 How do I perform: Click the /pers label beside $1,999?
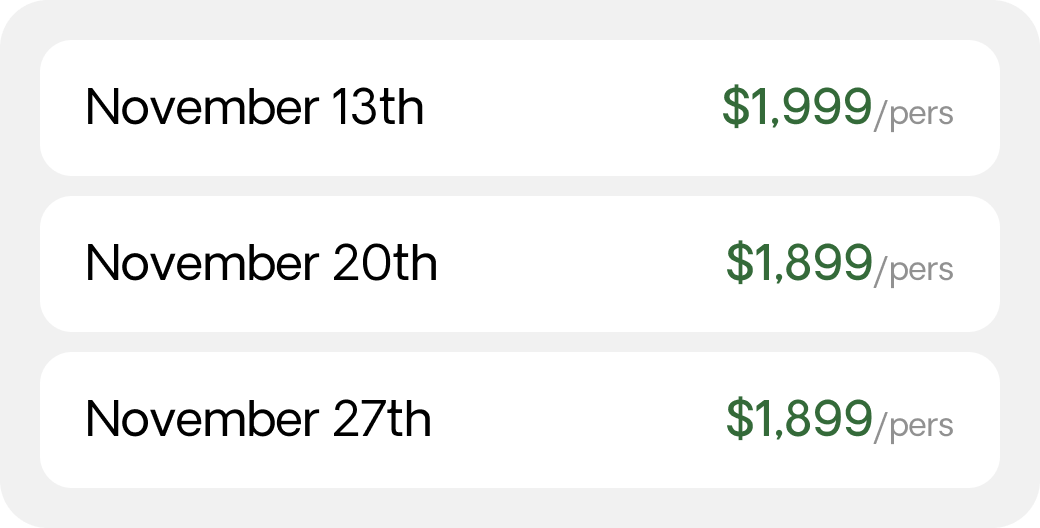(x=913, y=115)
